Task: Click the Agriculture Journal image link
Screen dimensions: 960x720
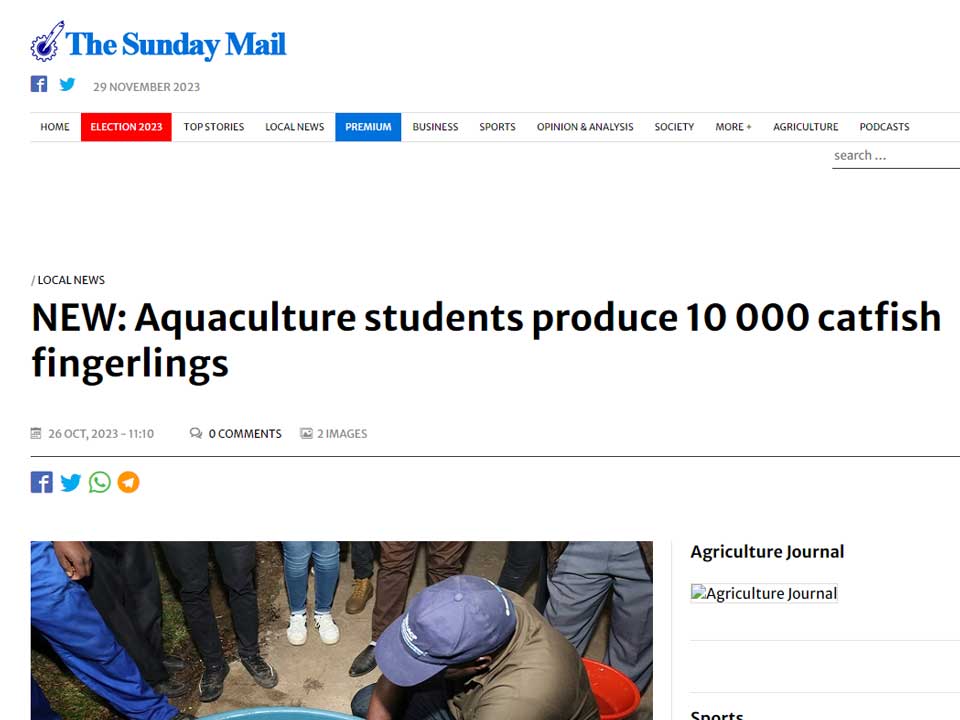Action: (x=764, y=593)
